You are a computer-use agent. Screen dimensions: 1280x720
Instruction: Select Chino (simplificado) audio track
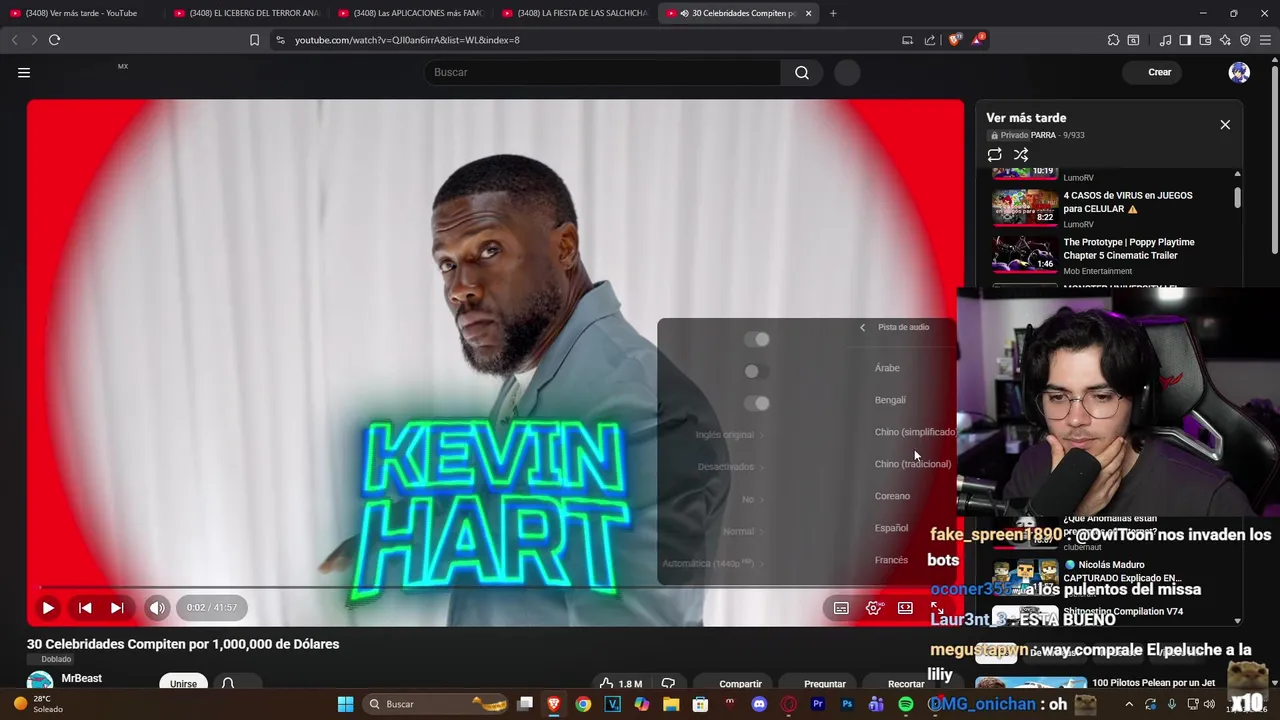914,432
